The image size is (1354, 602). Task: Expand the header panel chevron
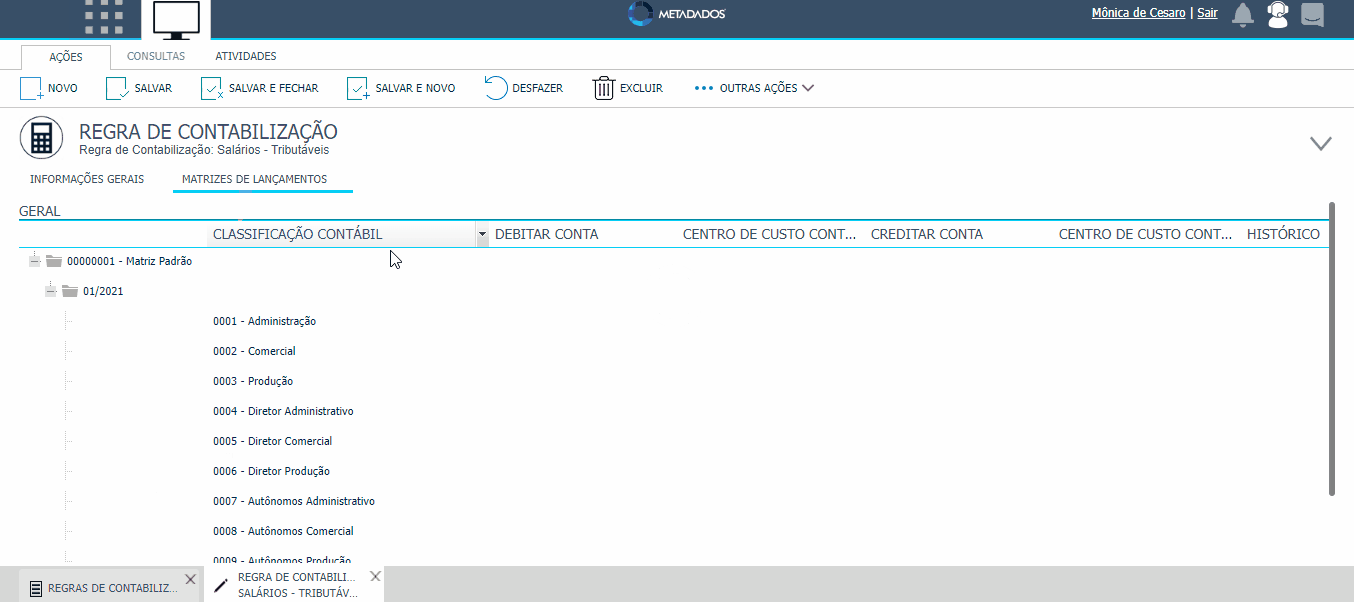coord(1321,143)
